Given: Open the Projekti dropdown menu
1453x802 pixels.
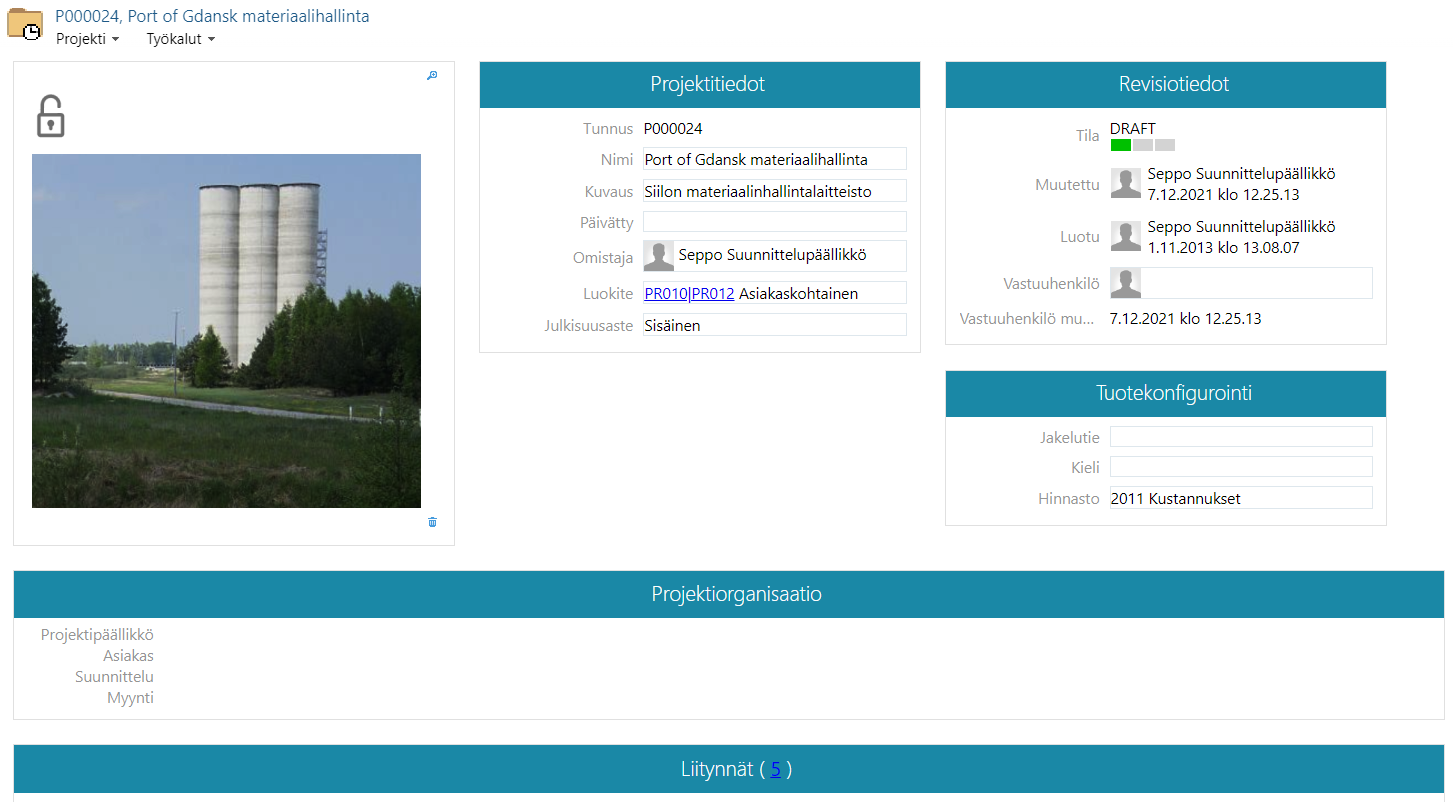Looking at the screenshot, I should [88, 39].
